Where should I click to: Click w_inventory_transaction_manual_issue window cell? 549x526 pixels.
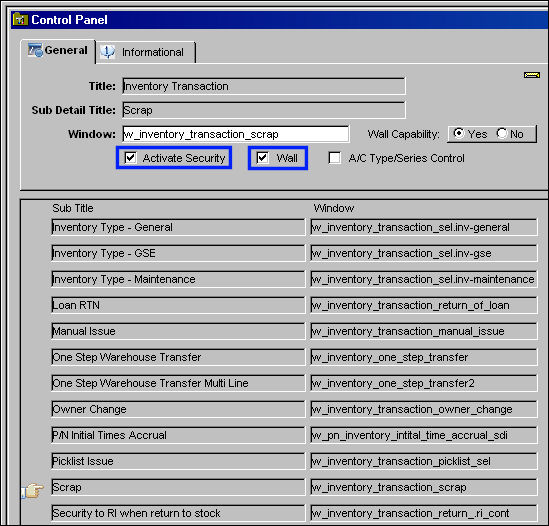pyautogui.click(x=424, y=331)
